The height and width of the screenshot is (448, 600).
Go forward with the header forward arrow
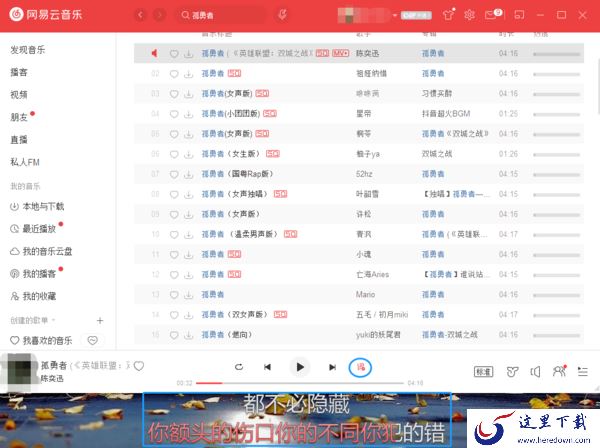[159, 15]
